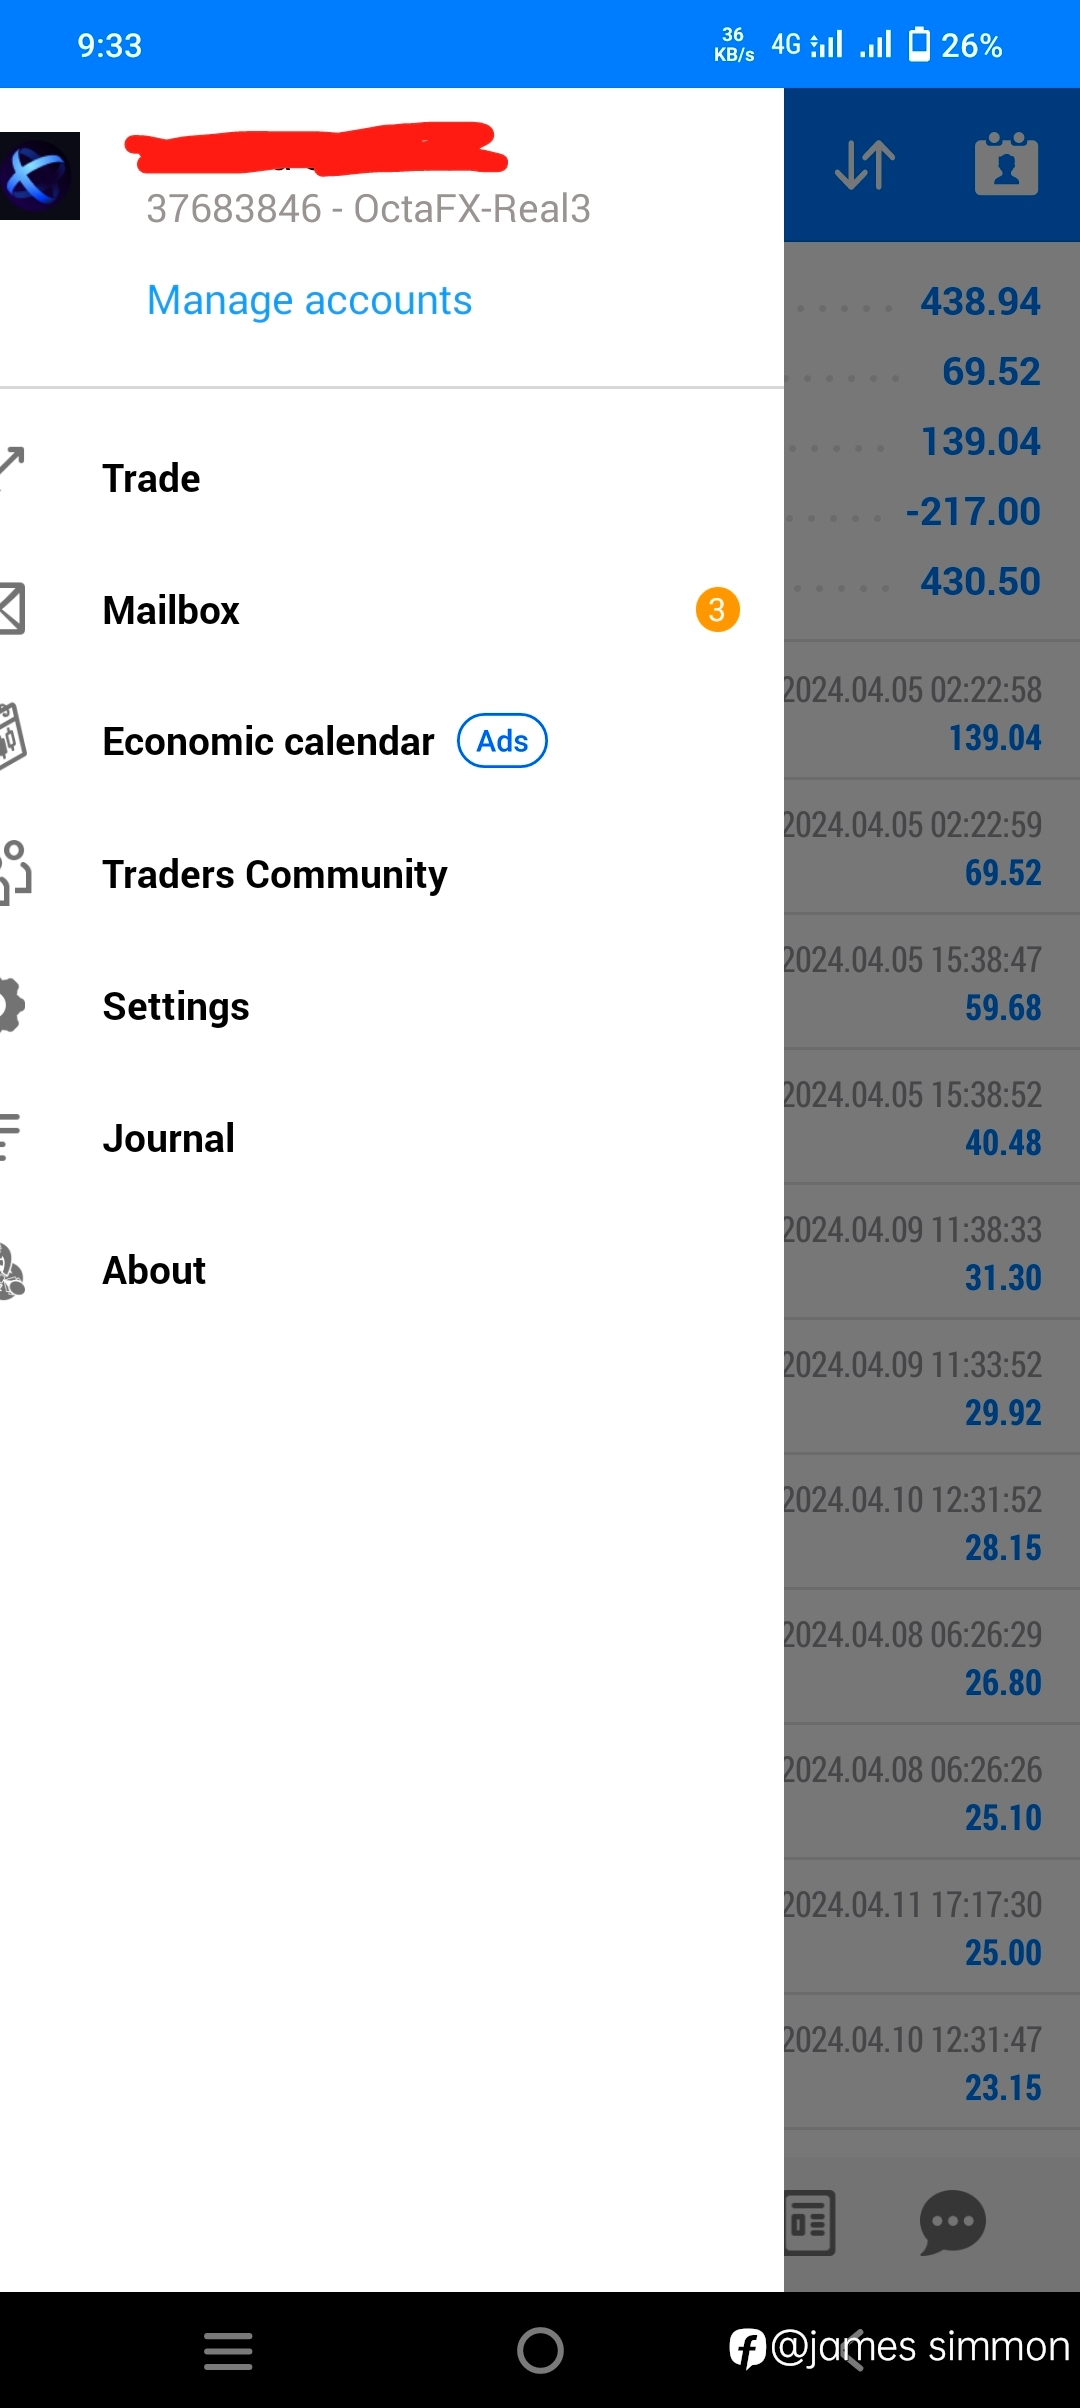The width and height of the screenshot is (1080, 2408).
Task: Open the Journal entry
Action: click(x=392, y=1138)
